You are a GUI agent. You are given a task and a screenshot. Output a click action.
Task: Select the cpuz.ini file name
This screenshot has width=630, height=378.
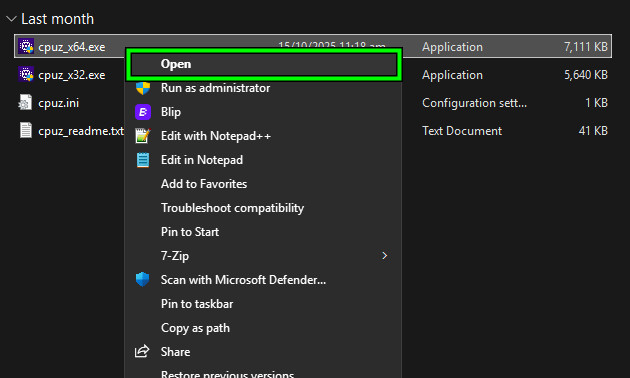pos(59,103)
